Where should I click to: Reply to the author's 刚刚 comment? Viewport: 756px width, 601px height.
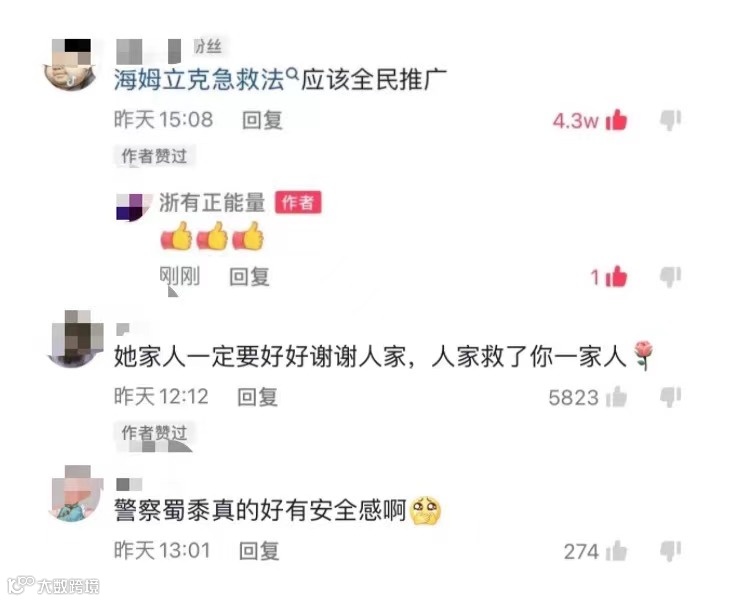click(249, 277)
